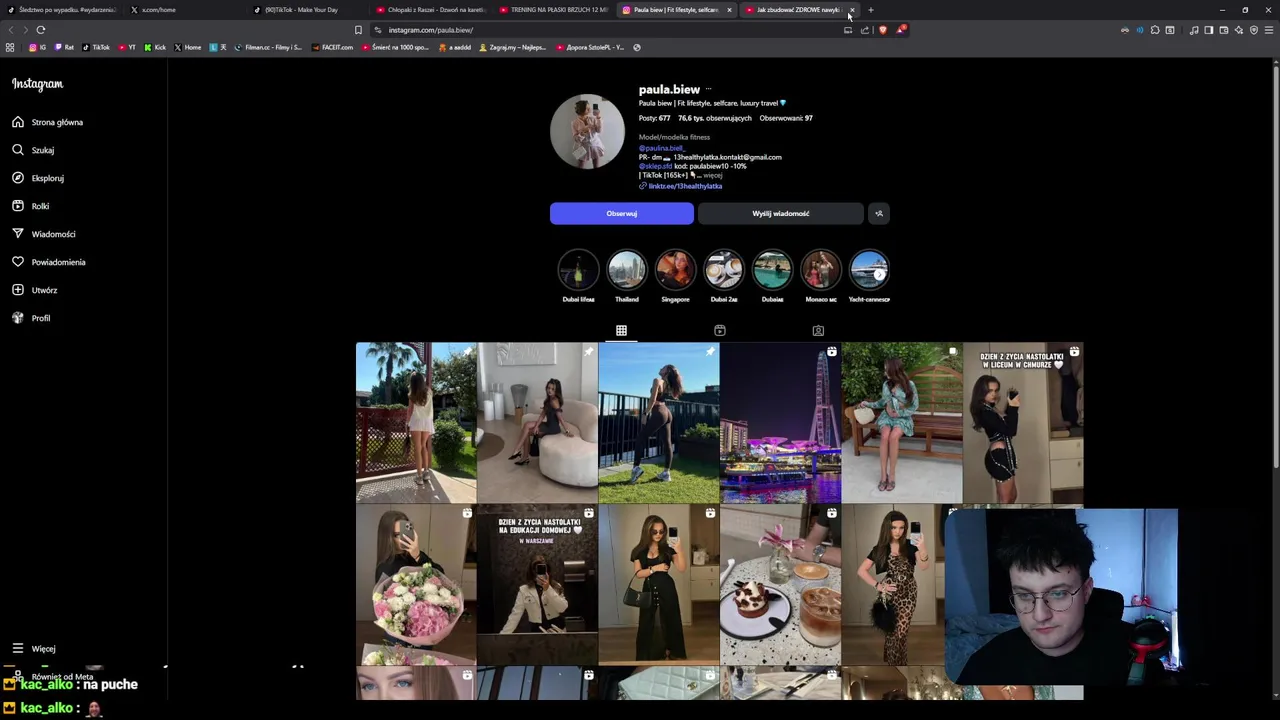Click the suggested accounts add-person button
1280x720 pixels.
click(x=879, y=213)
